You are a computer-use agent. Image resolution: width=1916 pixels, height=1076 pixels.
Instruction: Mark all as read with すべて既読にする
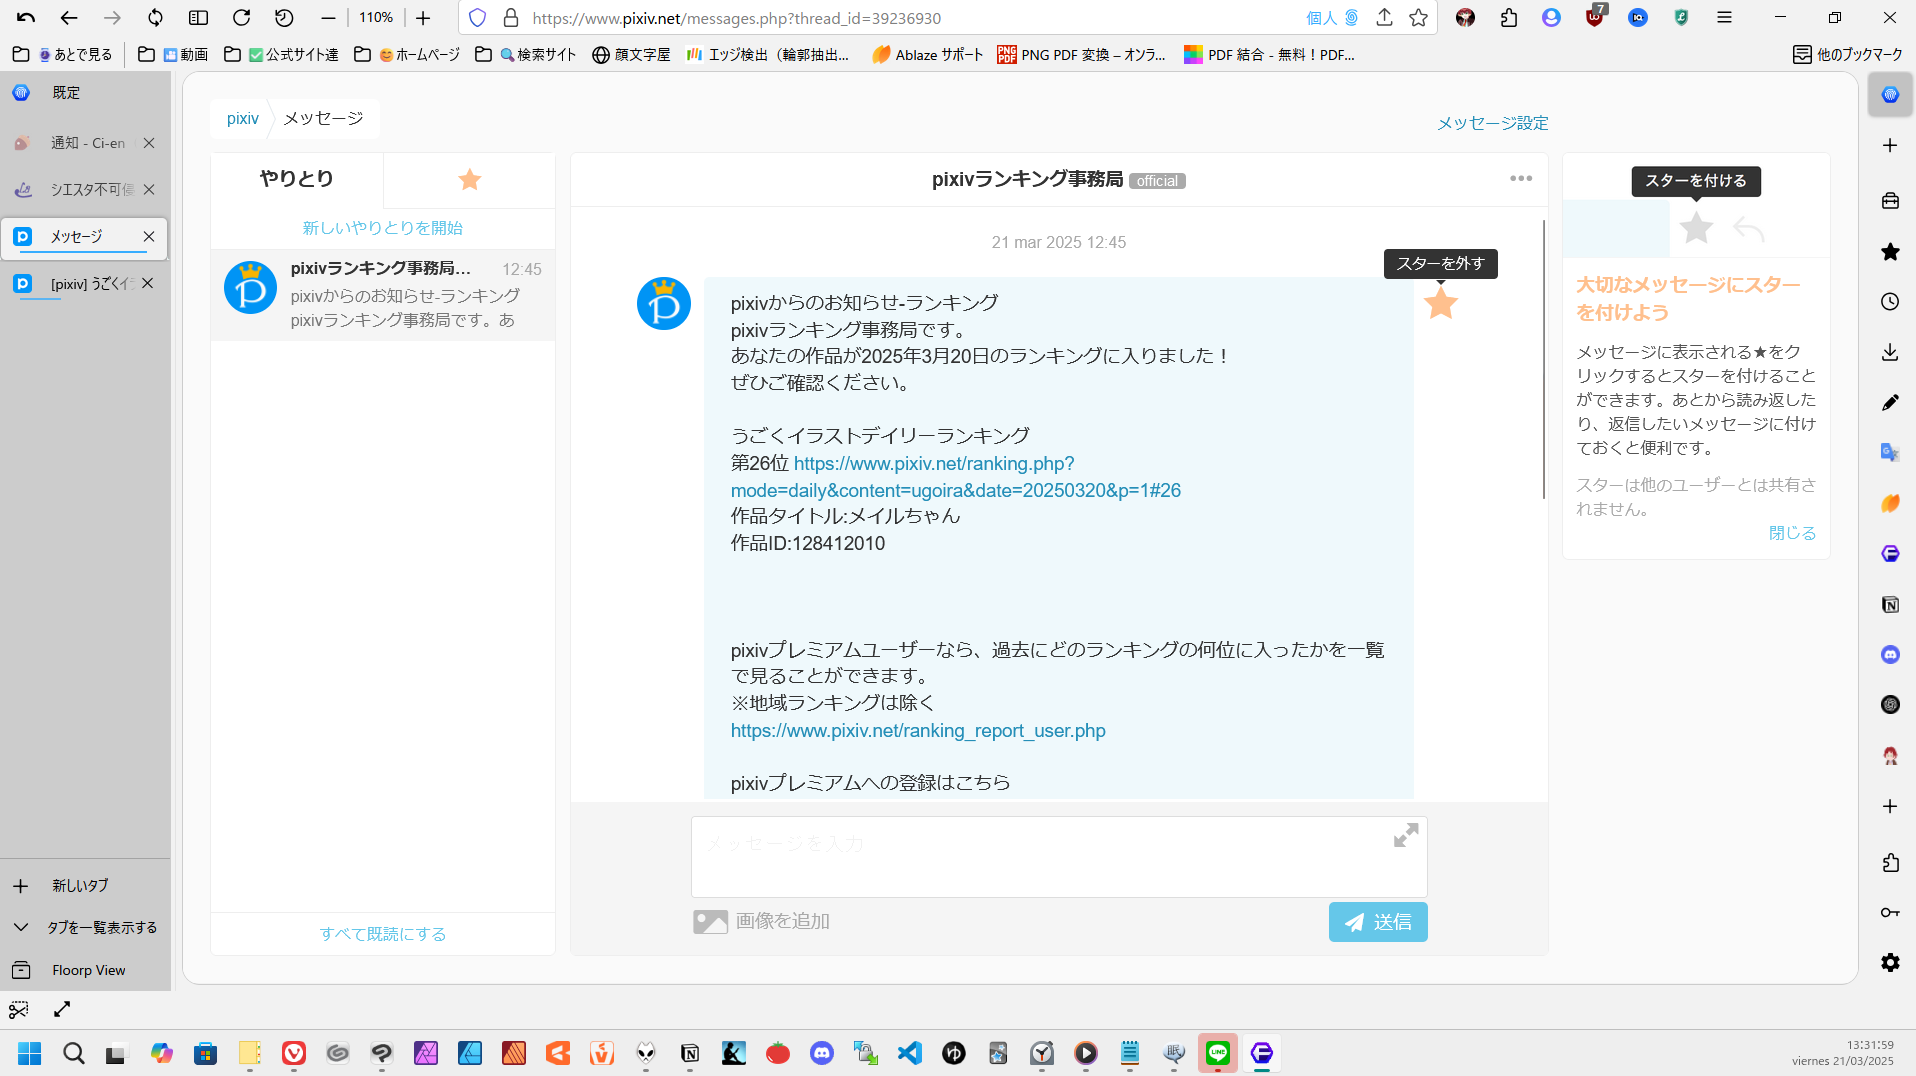pos(382,934)
